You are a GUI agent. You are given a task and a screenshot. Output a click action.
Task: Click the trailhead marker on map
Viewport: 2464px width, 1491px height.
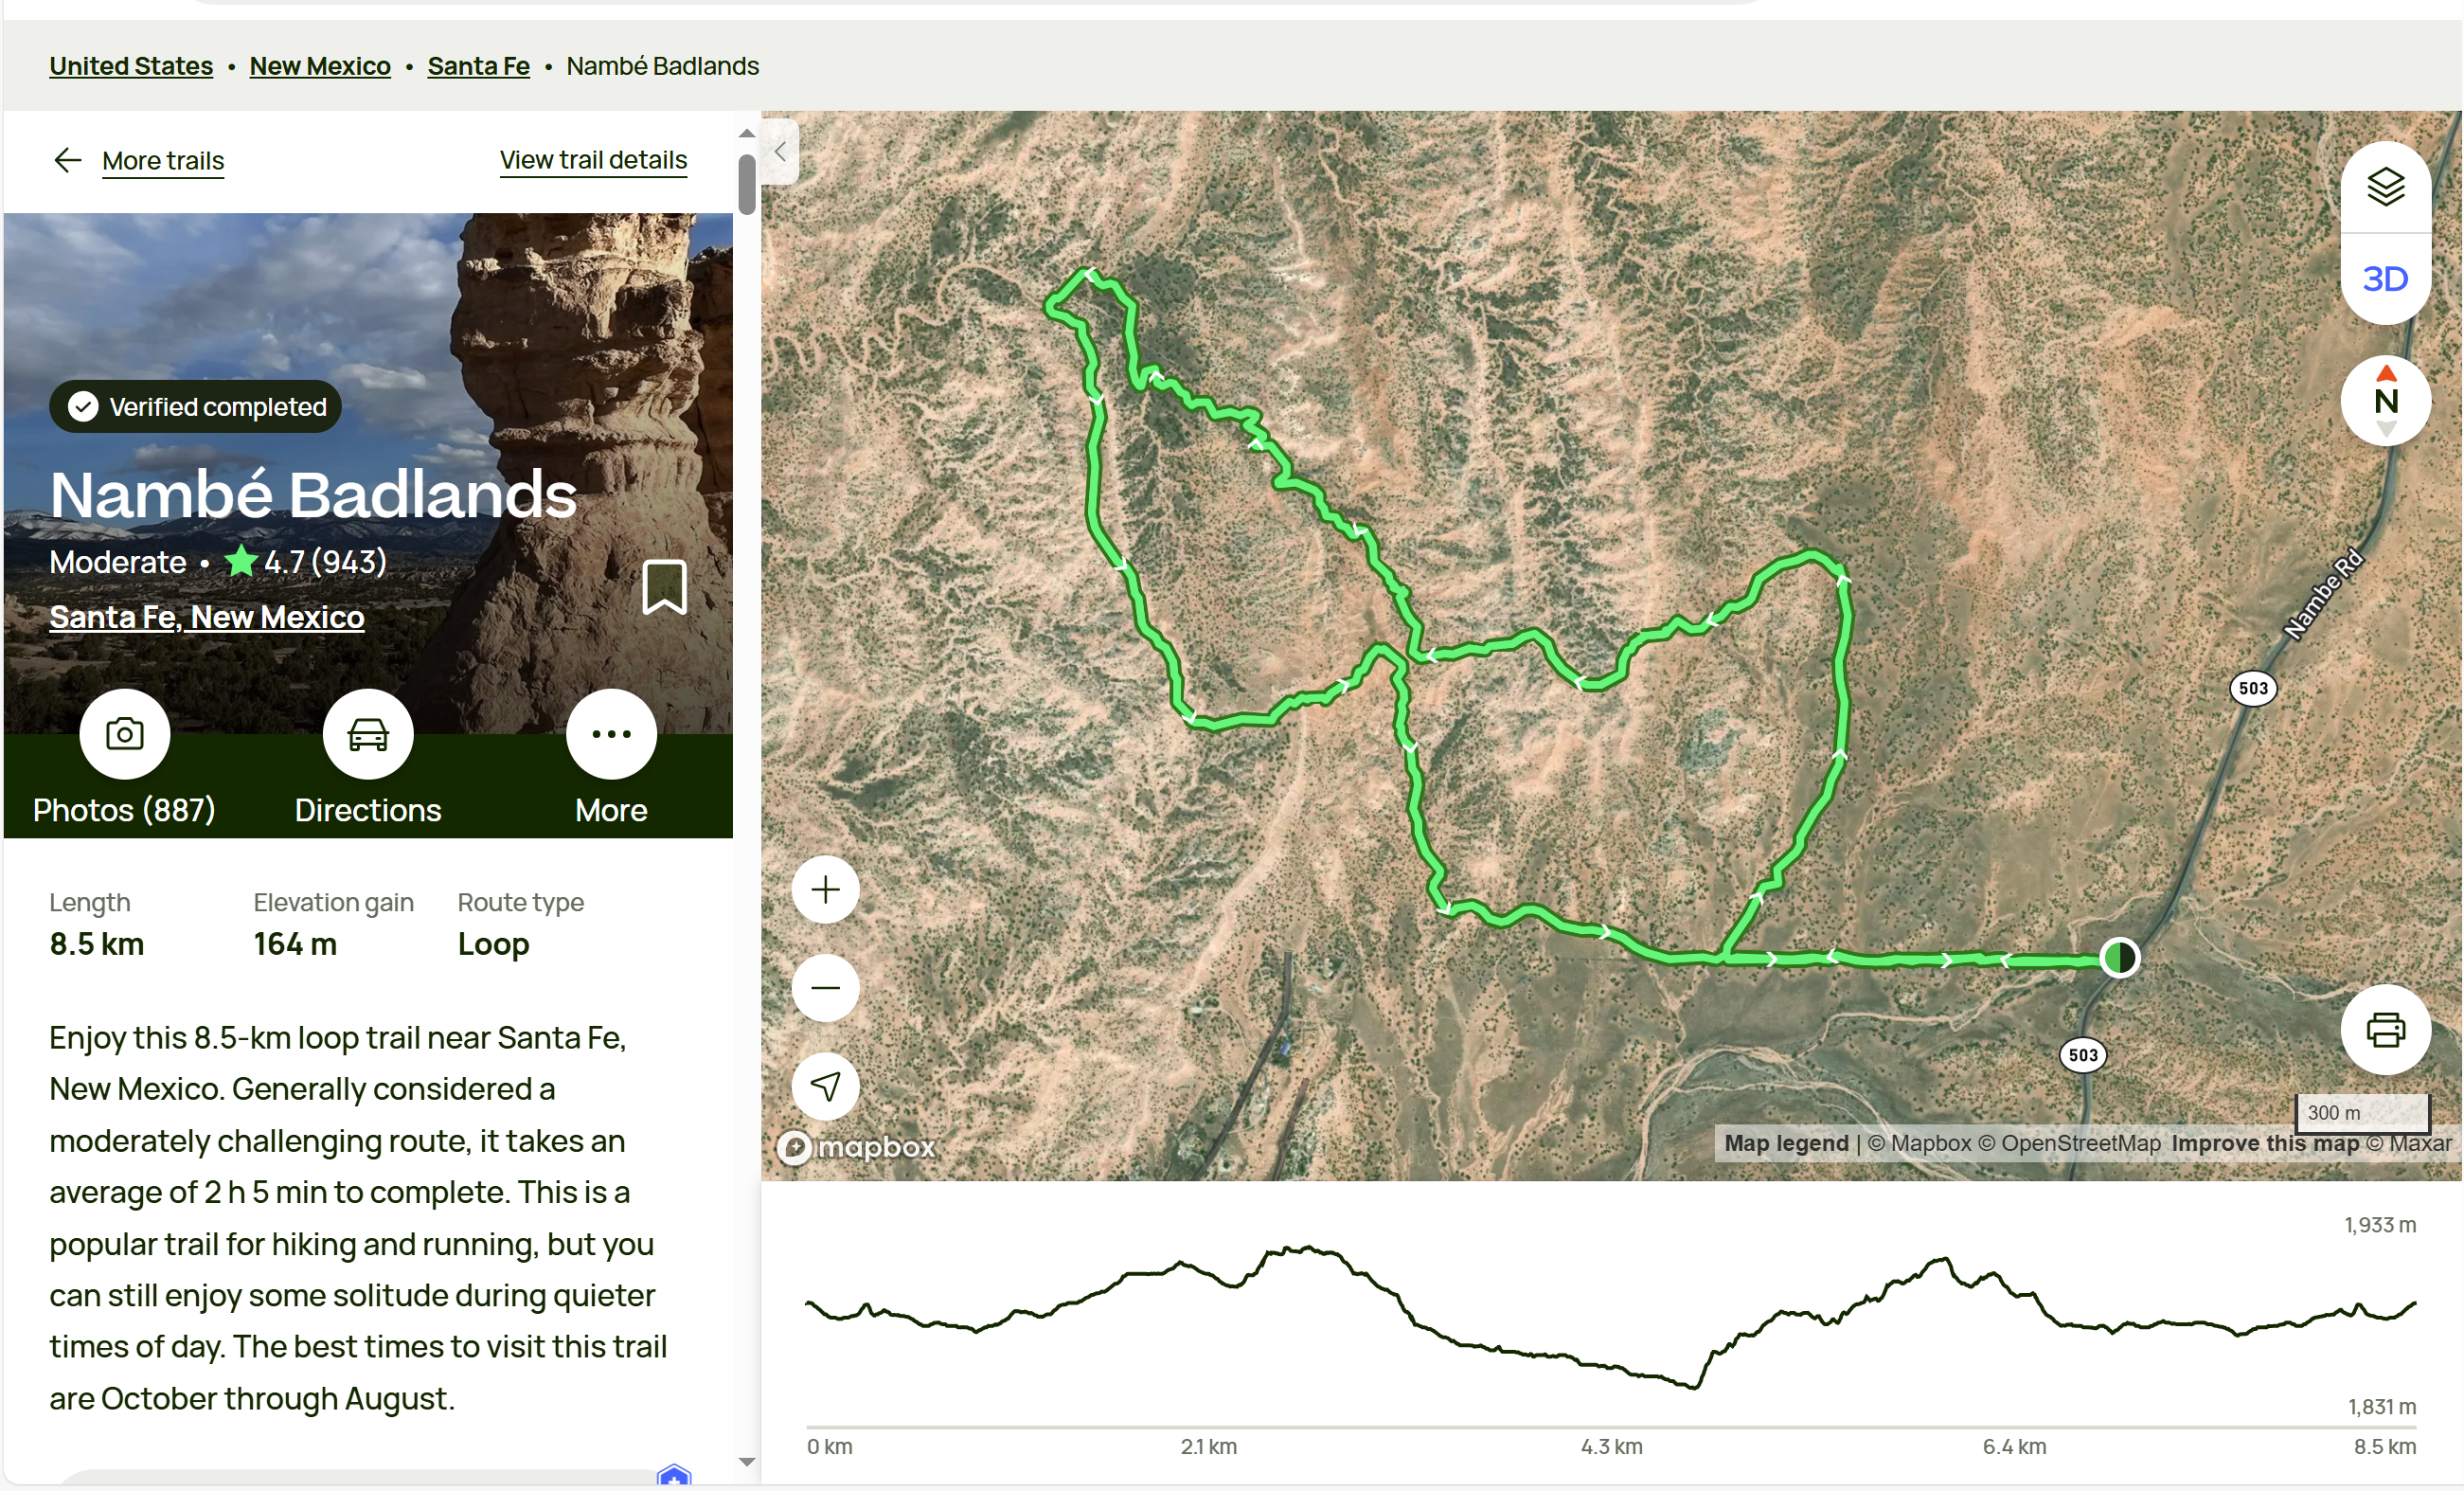pyautogui.click(x=2119, y=957)
